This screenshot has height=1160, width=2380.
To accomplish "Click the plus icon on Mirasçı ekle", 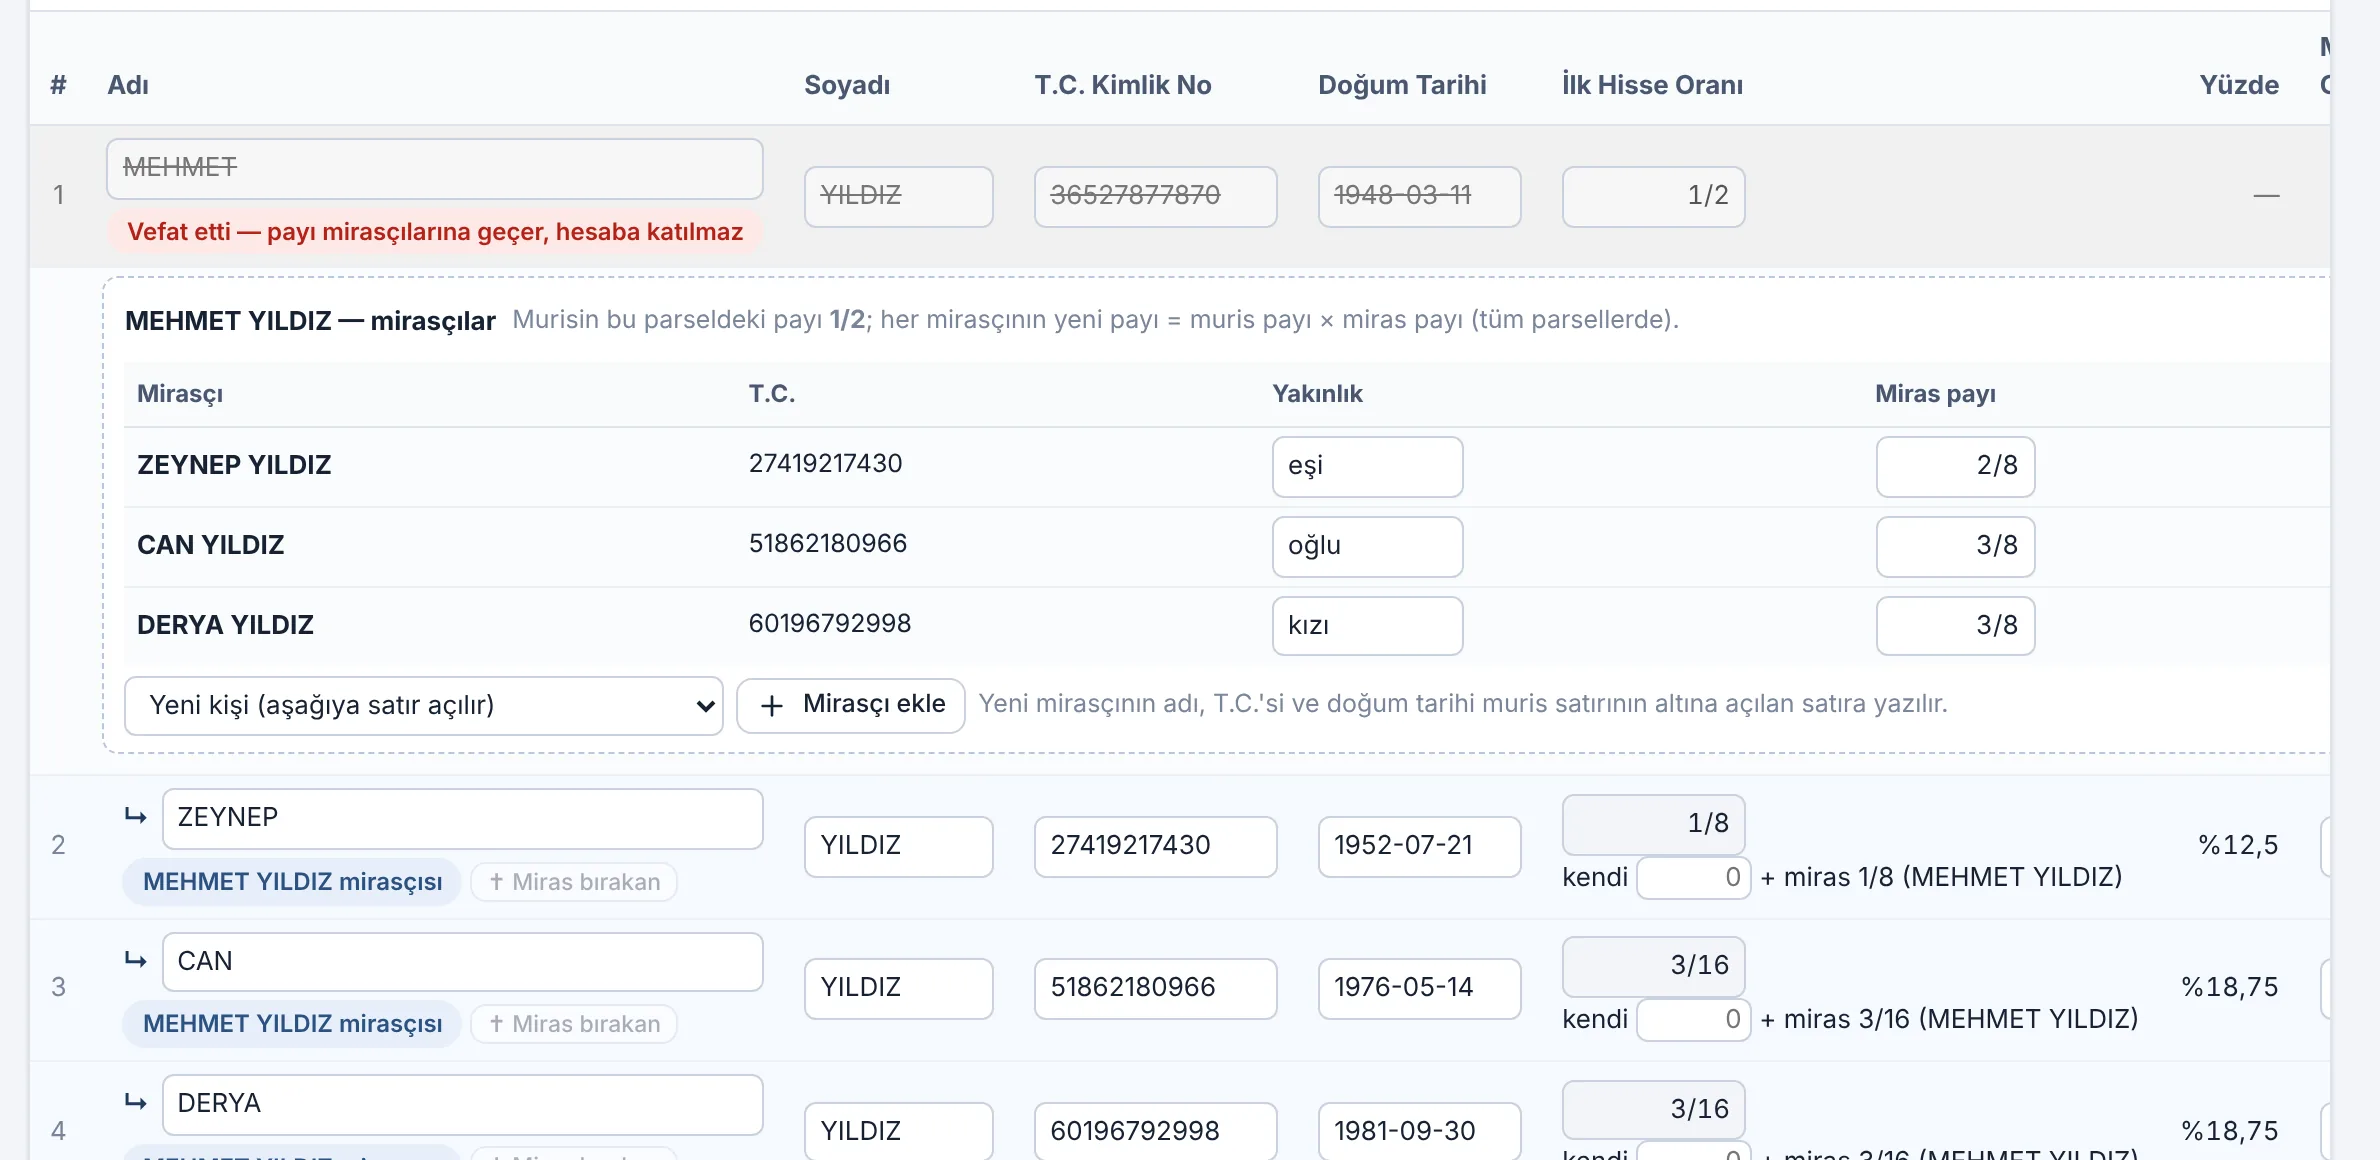I will click(772, 706).
